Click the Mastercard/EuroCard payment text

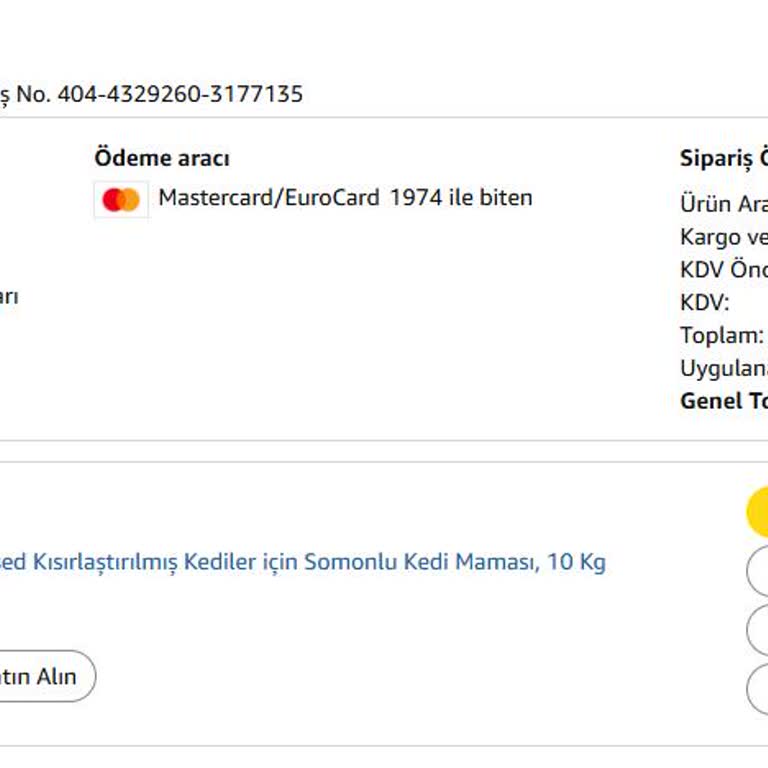(268, 198)
